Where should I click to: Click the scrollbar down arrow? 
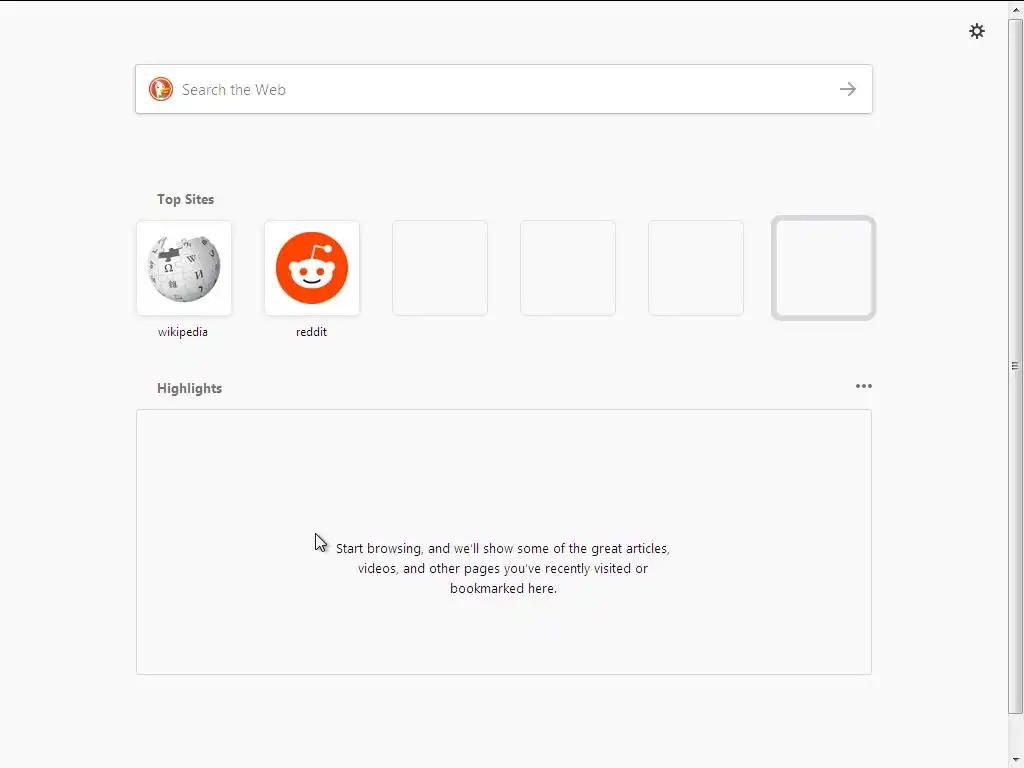pyautogui.click(x=1016, y=760)
